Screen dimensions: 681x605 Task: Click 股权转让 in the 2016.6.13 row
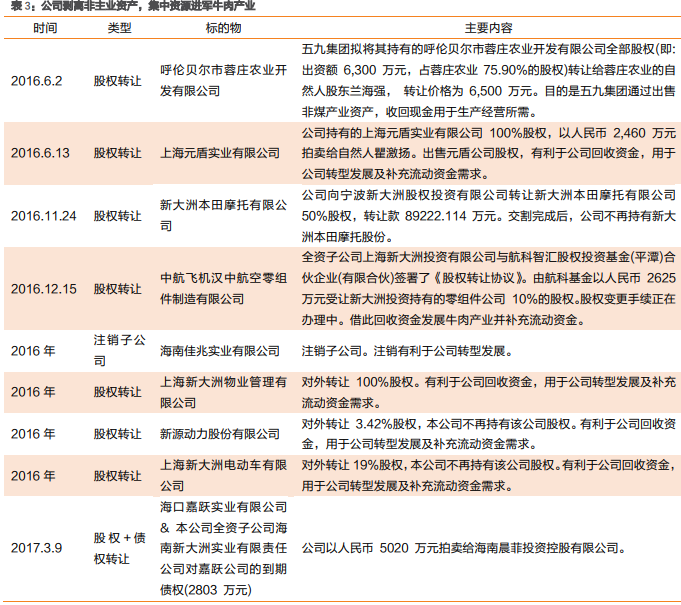118,153
